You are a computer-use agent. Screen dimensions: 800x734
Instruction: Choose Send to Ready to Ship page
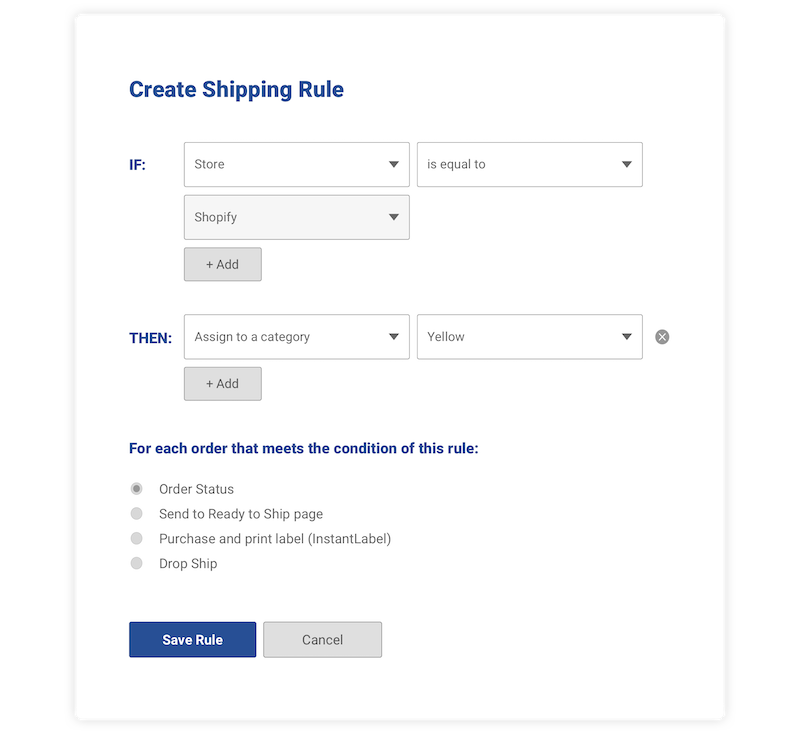(x=137, y=514)
